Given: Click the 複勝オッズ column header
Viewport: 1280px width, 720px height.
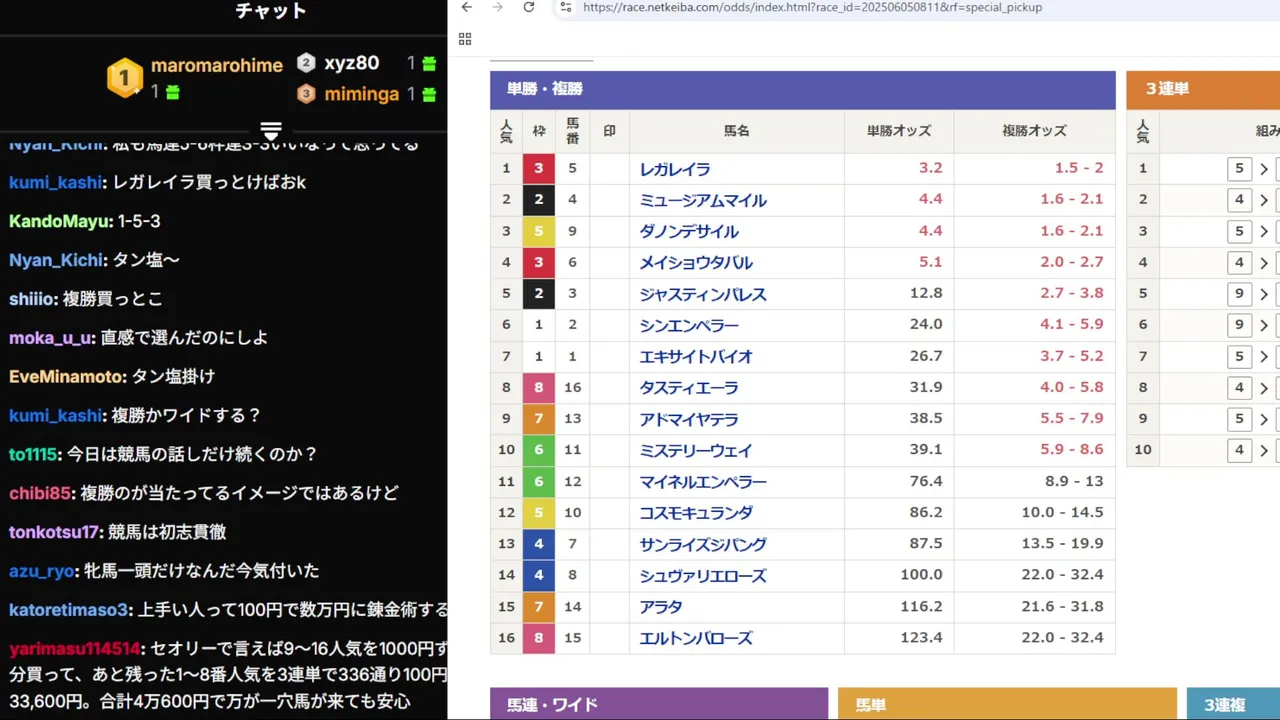Looking at the screenshot, I should coord(1034,131).
